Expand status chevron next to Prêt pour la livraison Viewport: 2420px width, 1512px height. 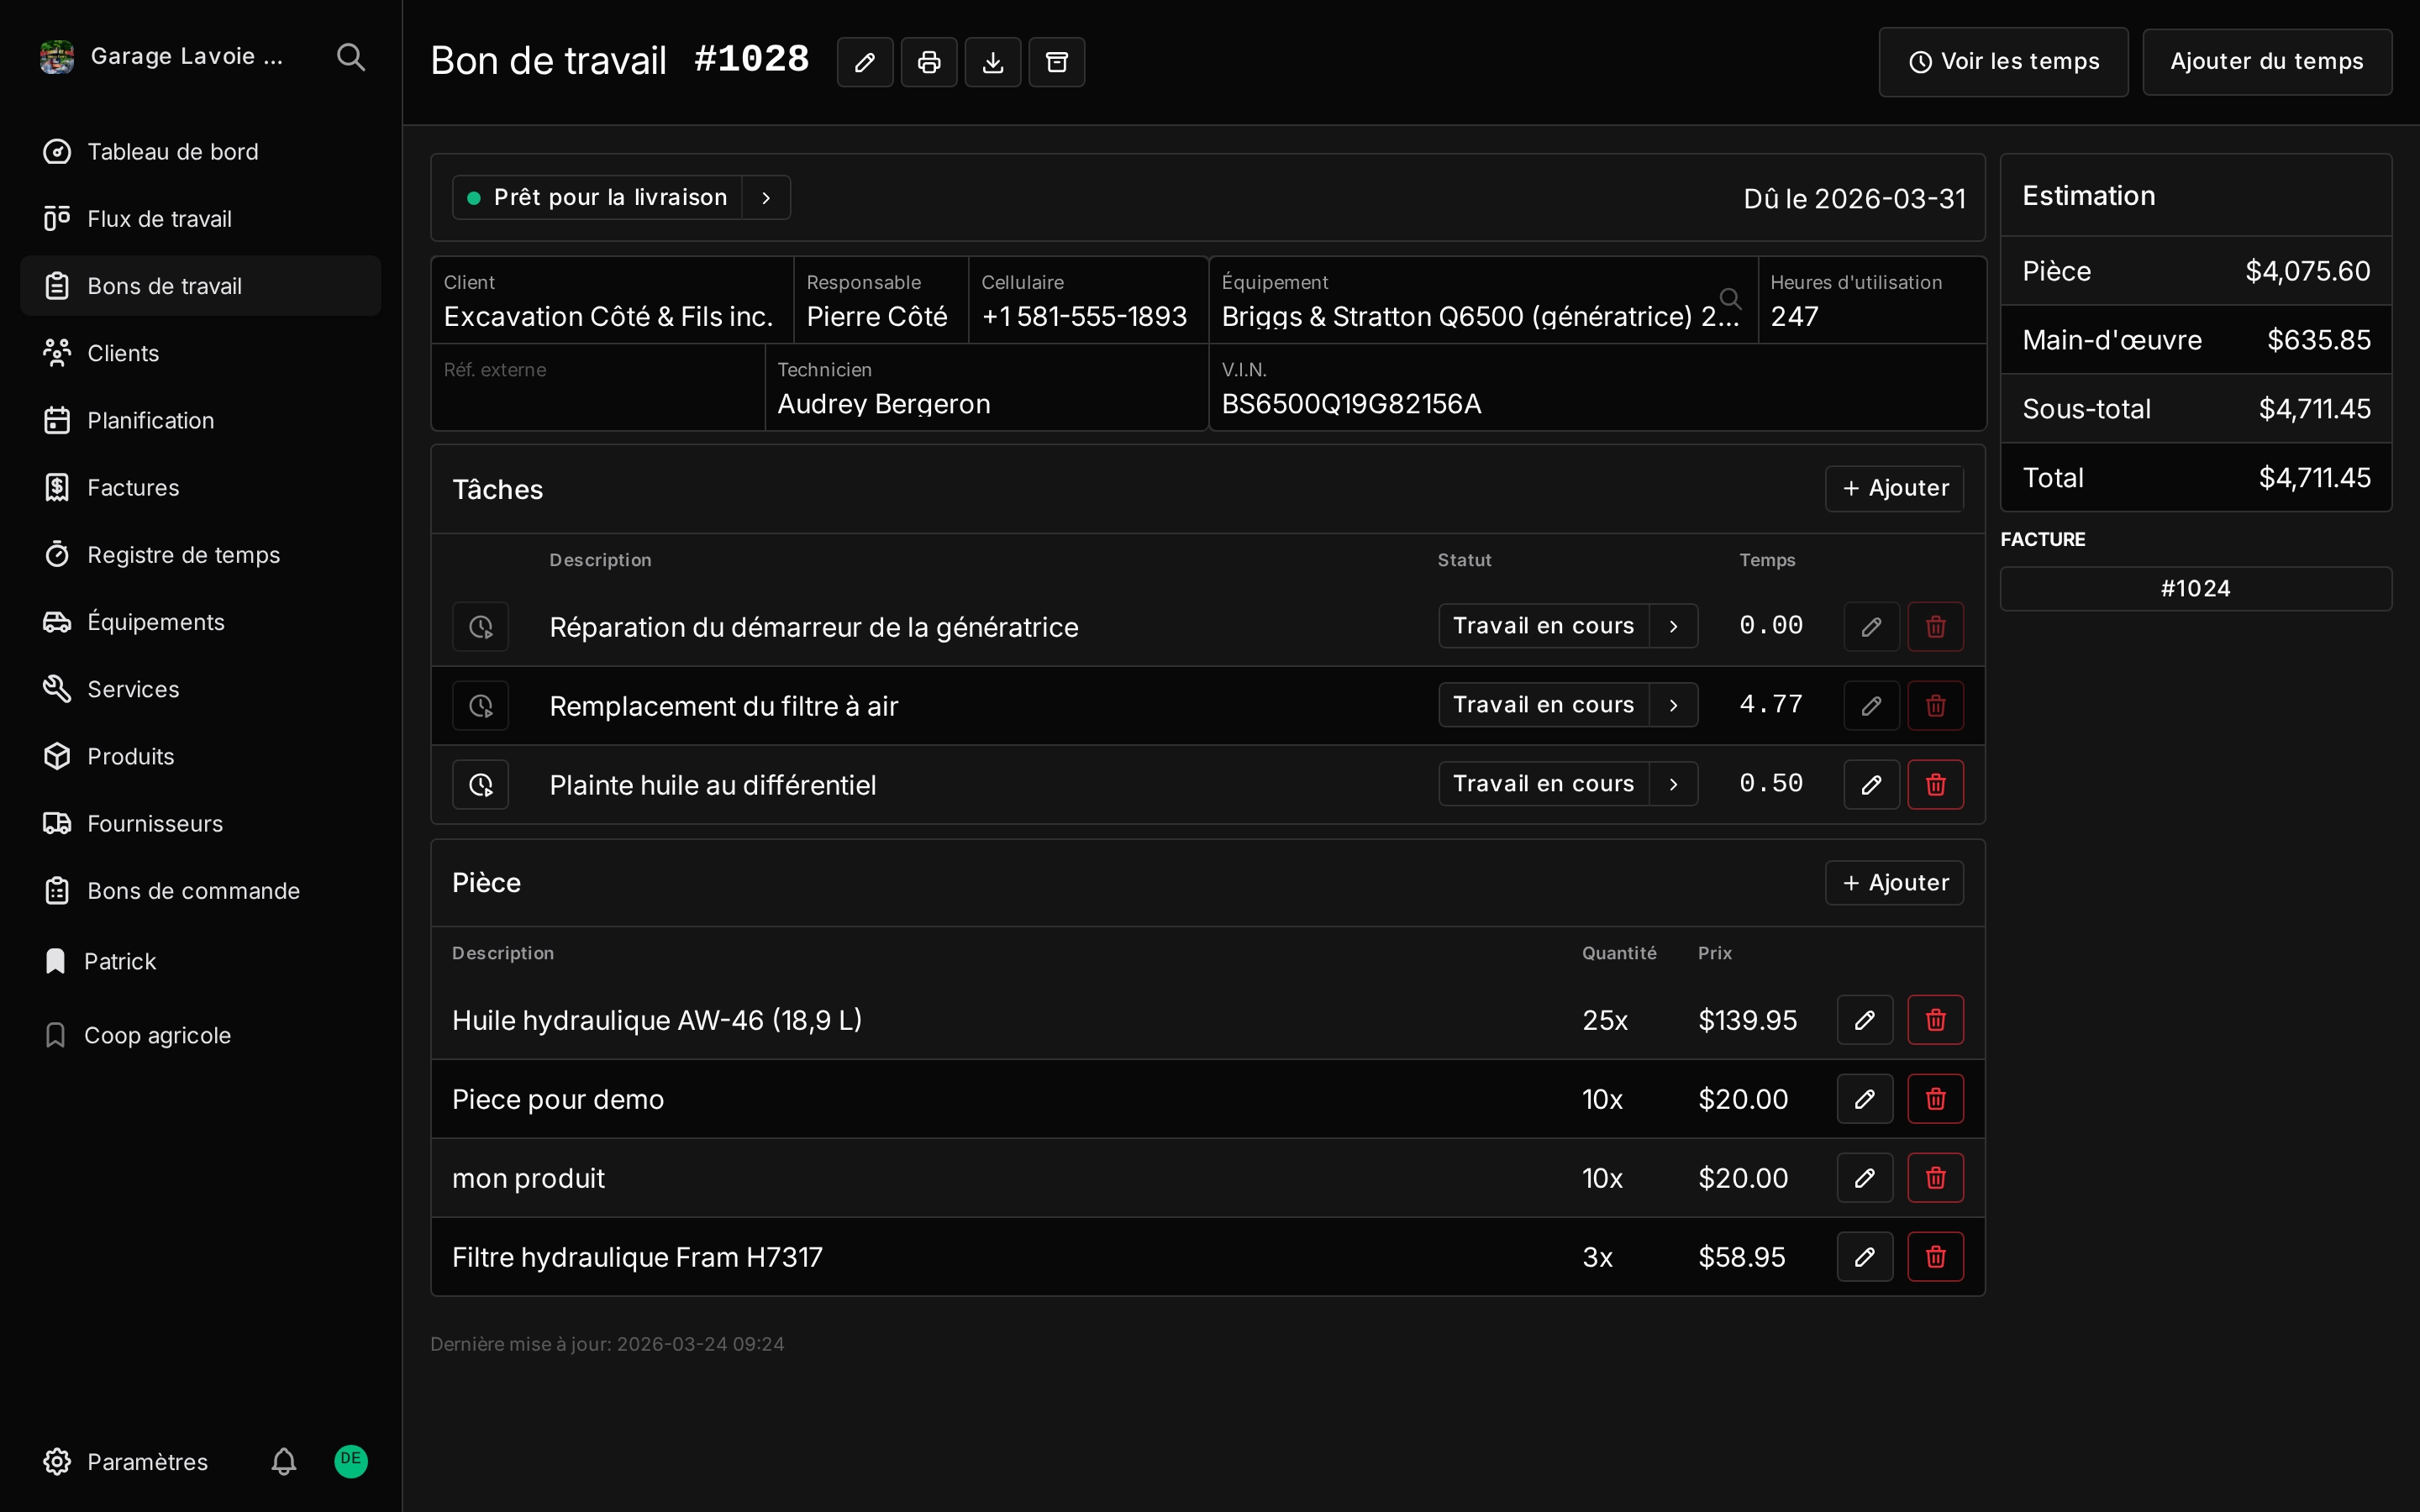click(766, 197)
